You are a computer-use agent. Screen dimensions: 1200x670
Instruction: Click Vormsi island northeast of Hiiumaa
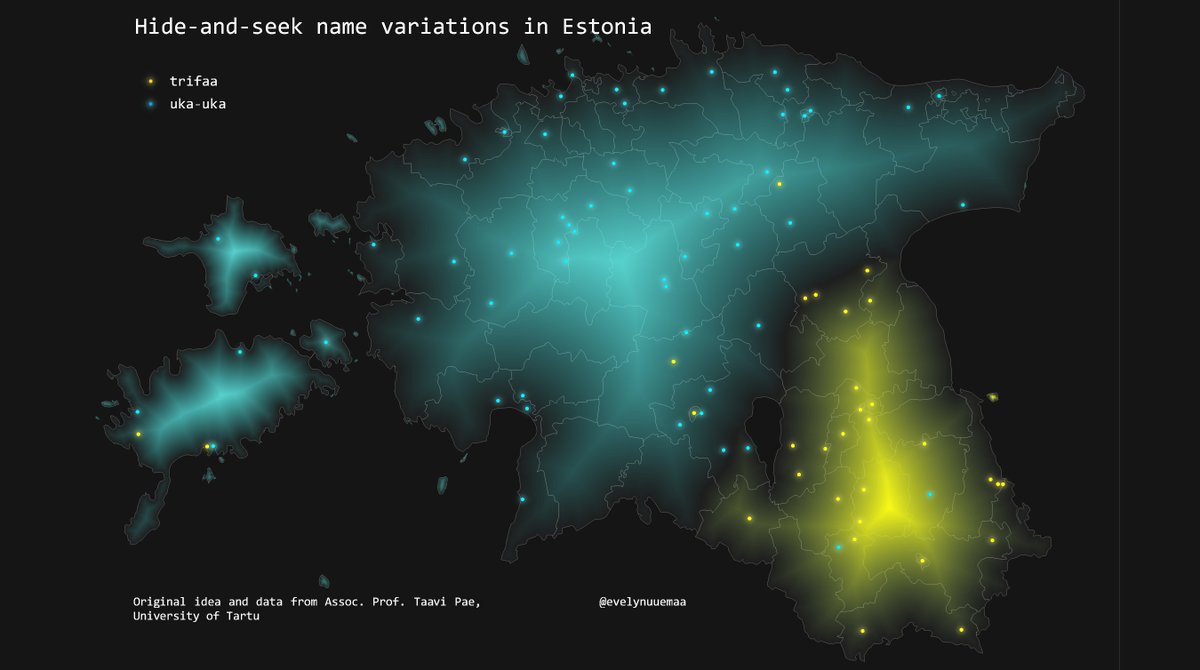click(x=328, y=222)
